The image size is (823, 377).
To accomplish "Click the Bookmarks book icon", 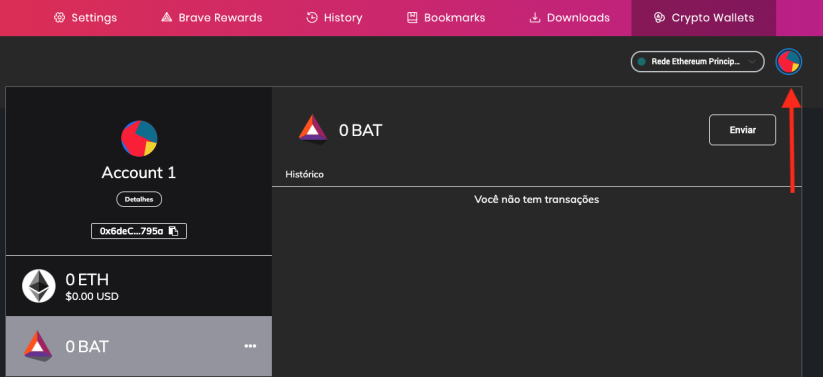I will (412, 18).
